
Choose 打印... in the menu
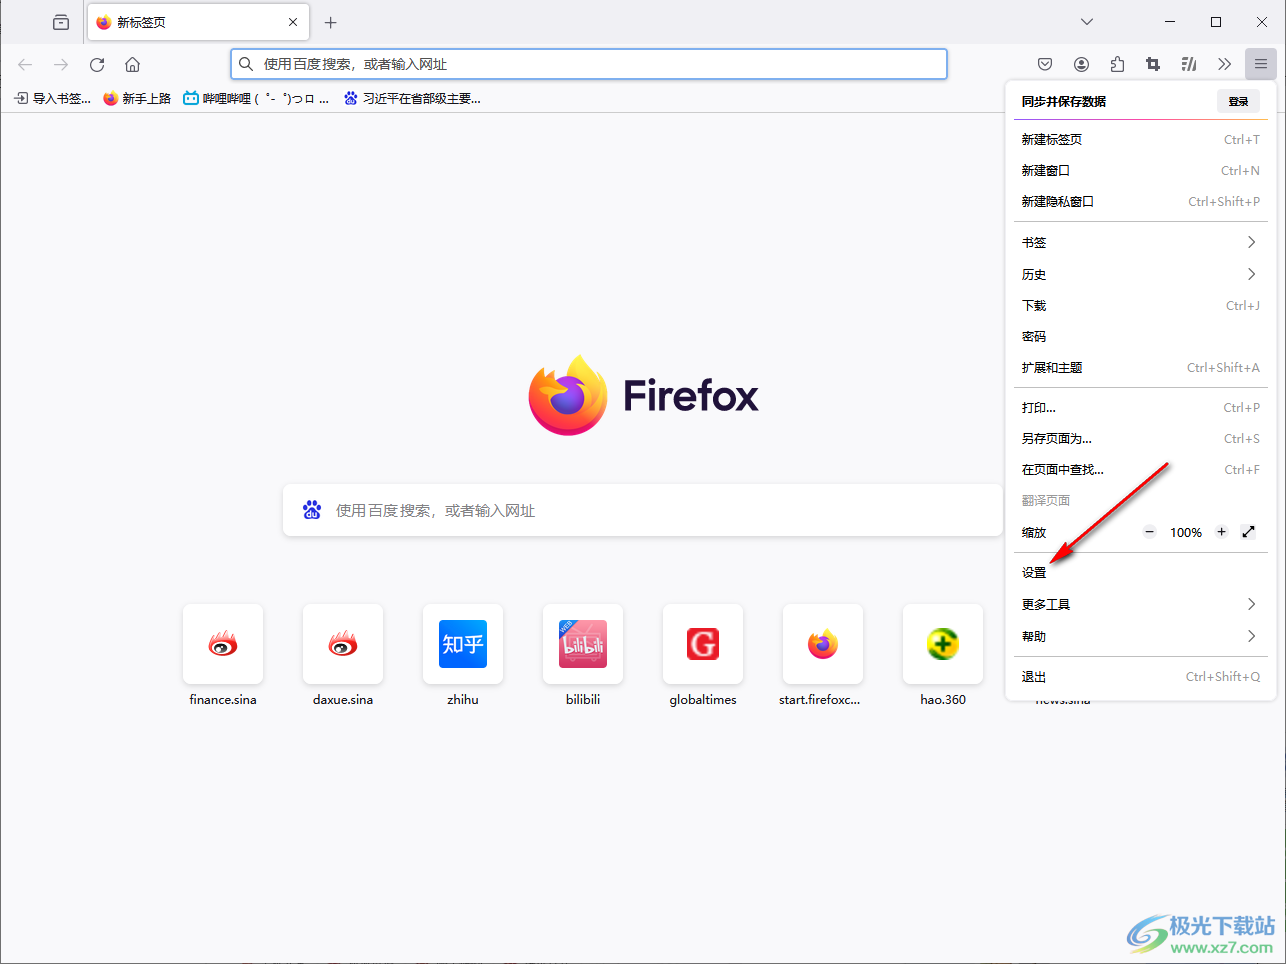[x=1140, y=407]
